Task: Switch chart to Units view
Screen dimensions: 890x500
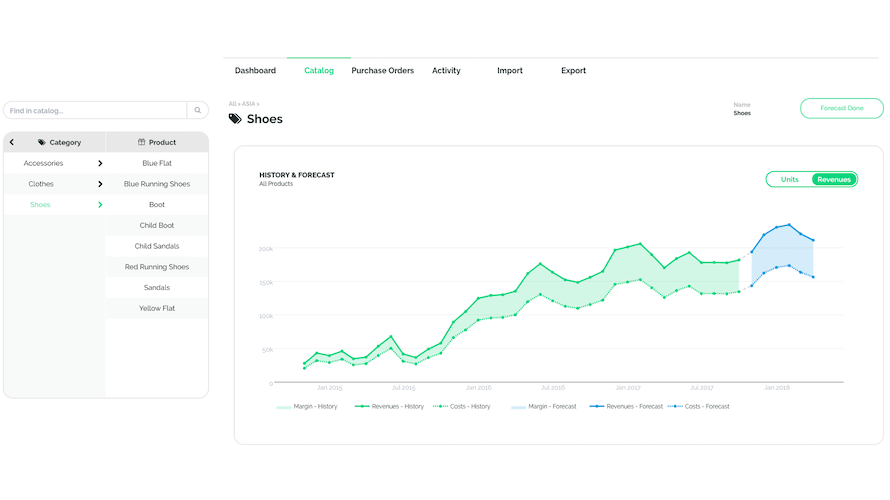Action: [x=789, y=179]
